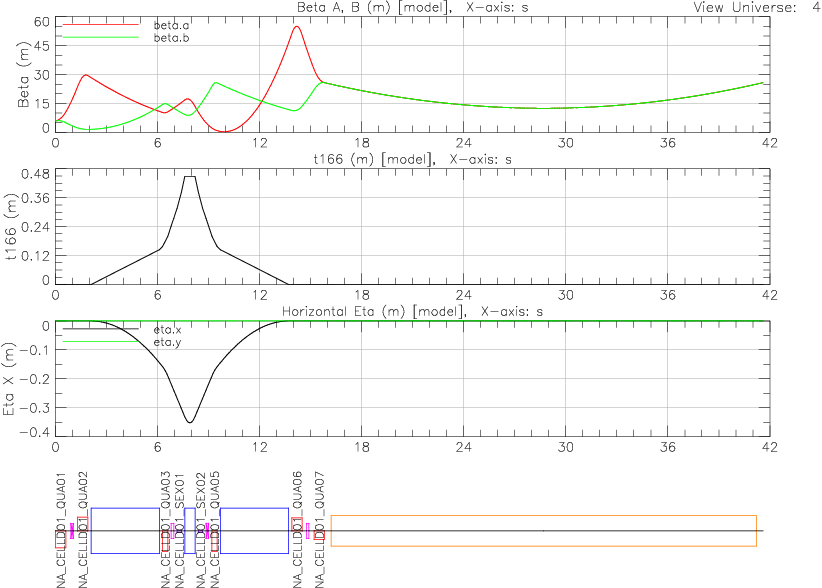Screen dimensions: 822x588
Task: Click the NA_CELLD01_QUA07 element label
Action: (320, 530)
